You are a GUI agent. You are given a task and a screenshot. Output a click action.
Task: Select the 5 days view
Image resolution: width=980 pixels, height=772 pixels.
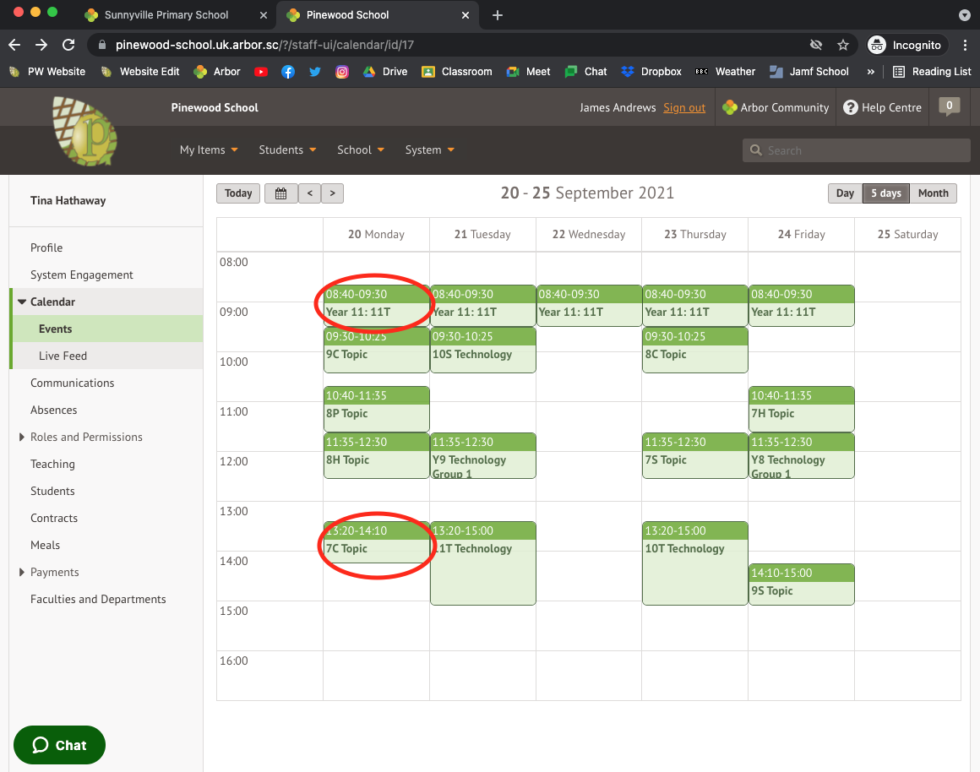[x=886, y=193]
